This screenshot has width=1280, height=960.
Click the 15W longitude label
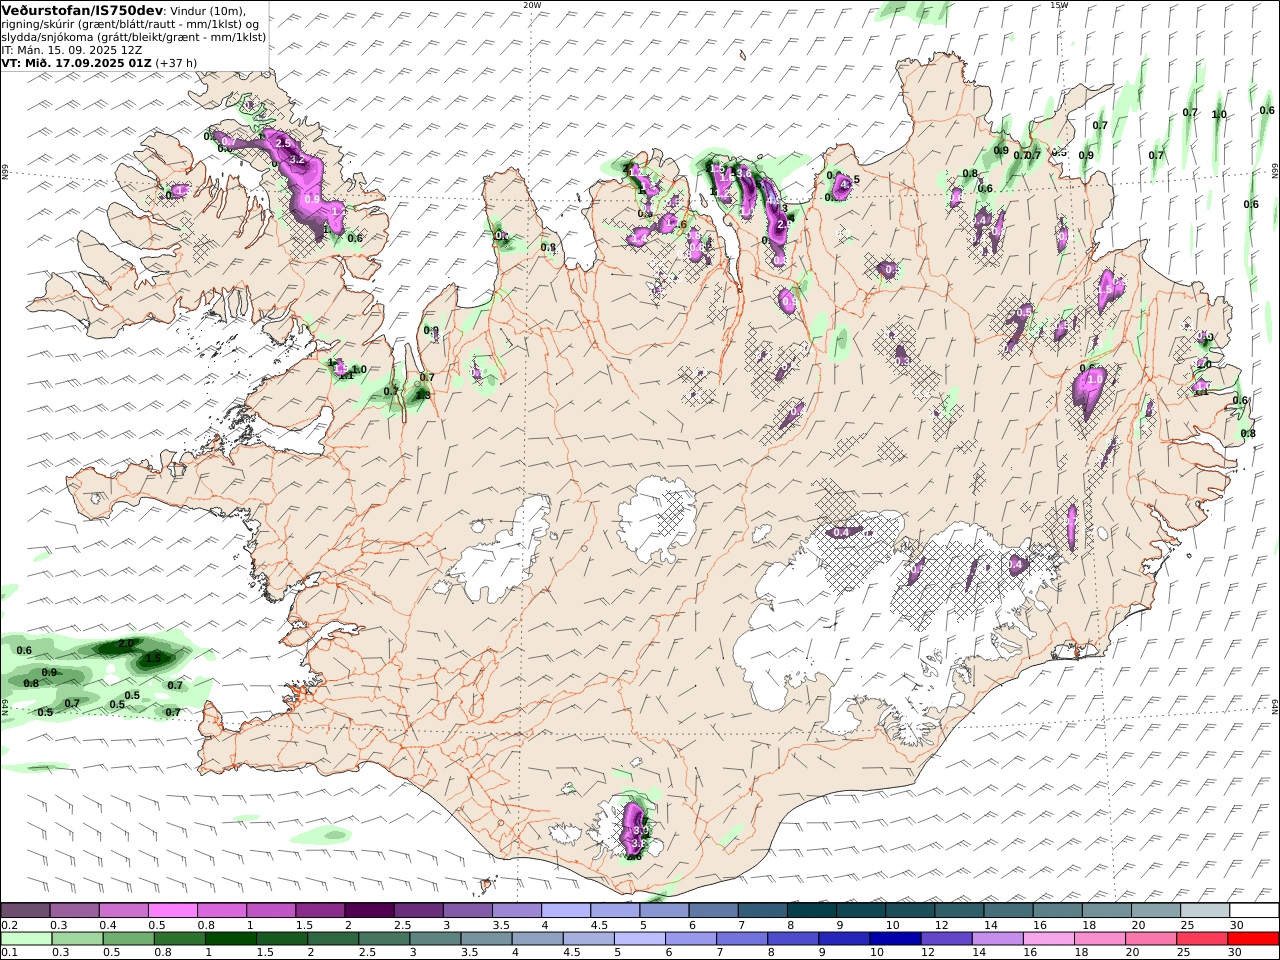coord(1059,5)
